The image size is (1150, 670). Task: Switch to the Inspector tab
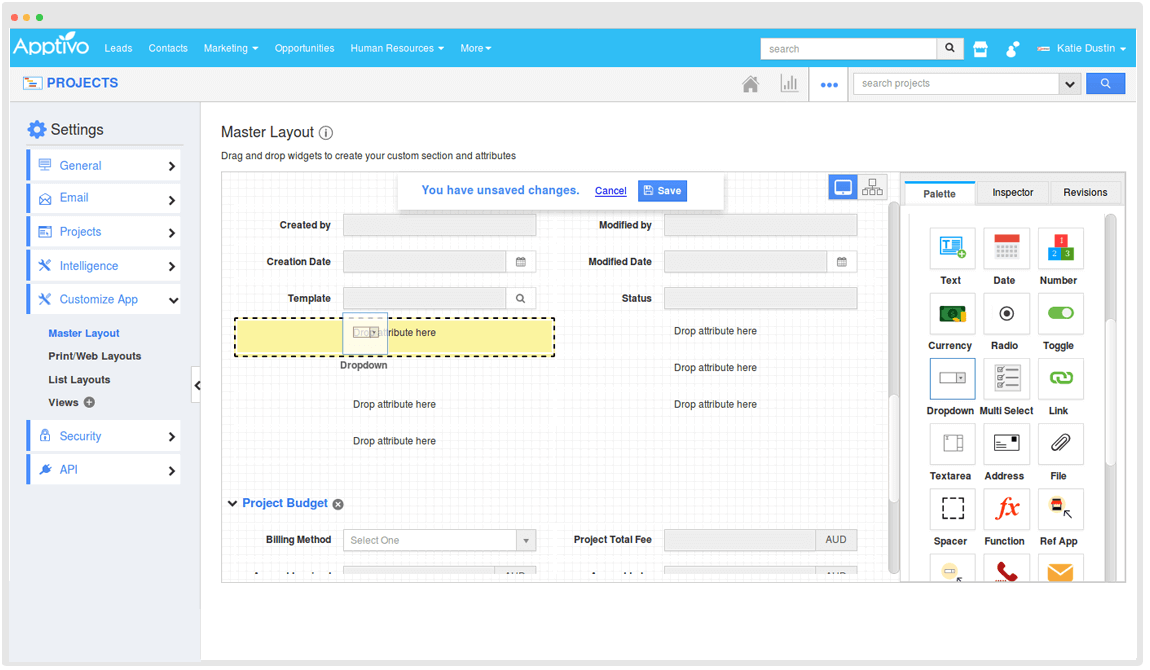pyautogui.click(x=1012, y=192)
